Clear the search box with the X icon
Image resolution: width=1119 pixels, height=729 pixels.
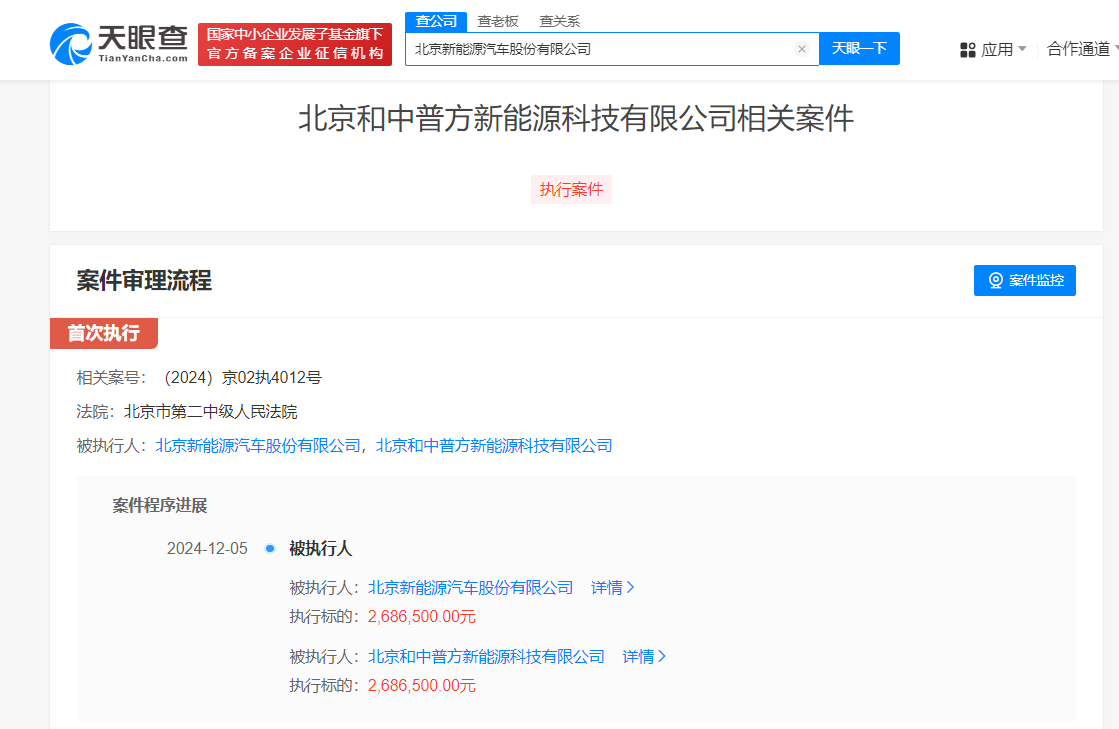801,49
